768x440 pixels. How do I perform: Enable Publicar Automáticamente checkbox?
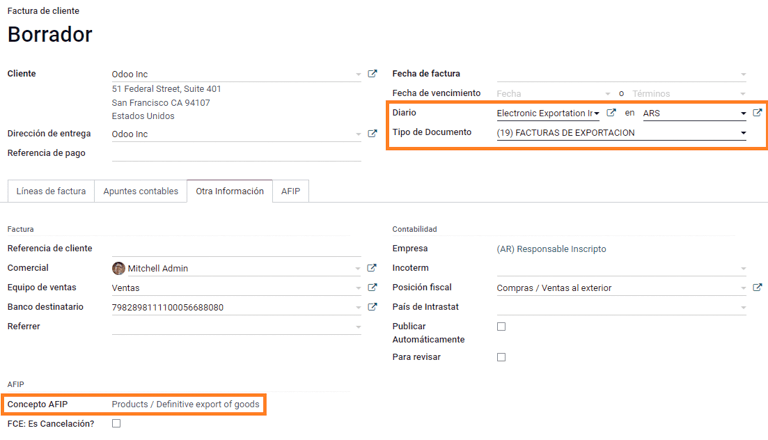(501, 327)
